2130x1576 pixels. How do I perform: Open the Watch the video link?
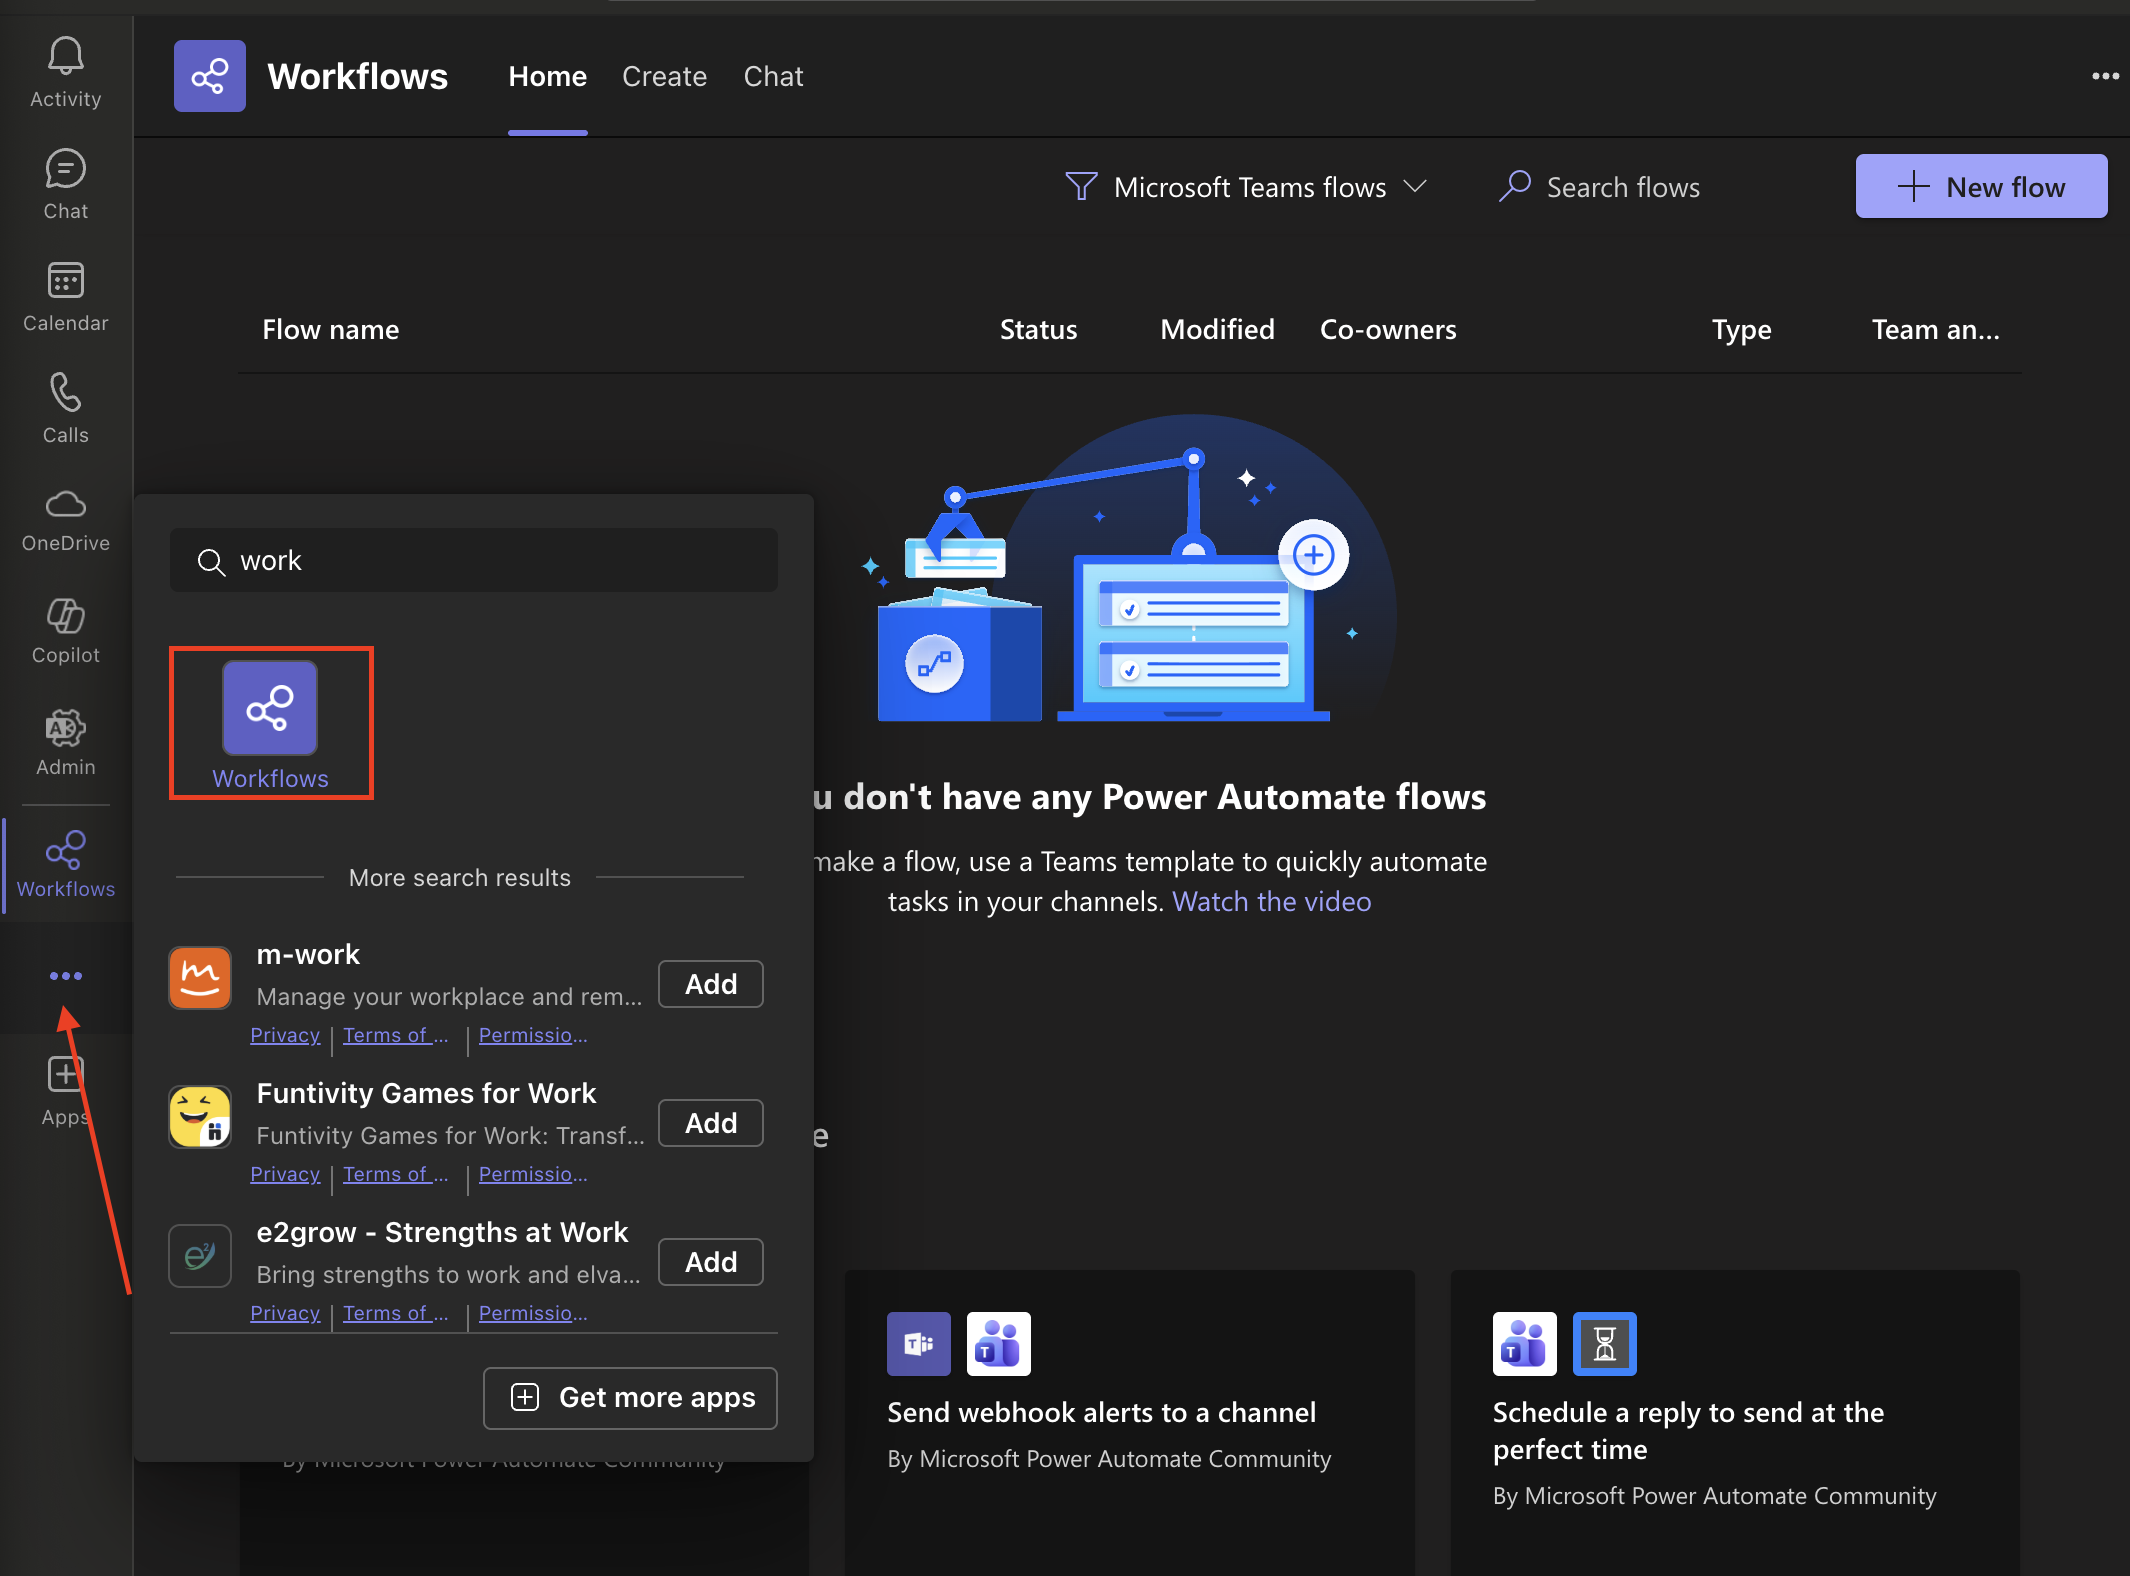(x=1271, y=901)
